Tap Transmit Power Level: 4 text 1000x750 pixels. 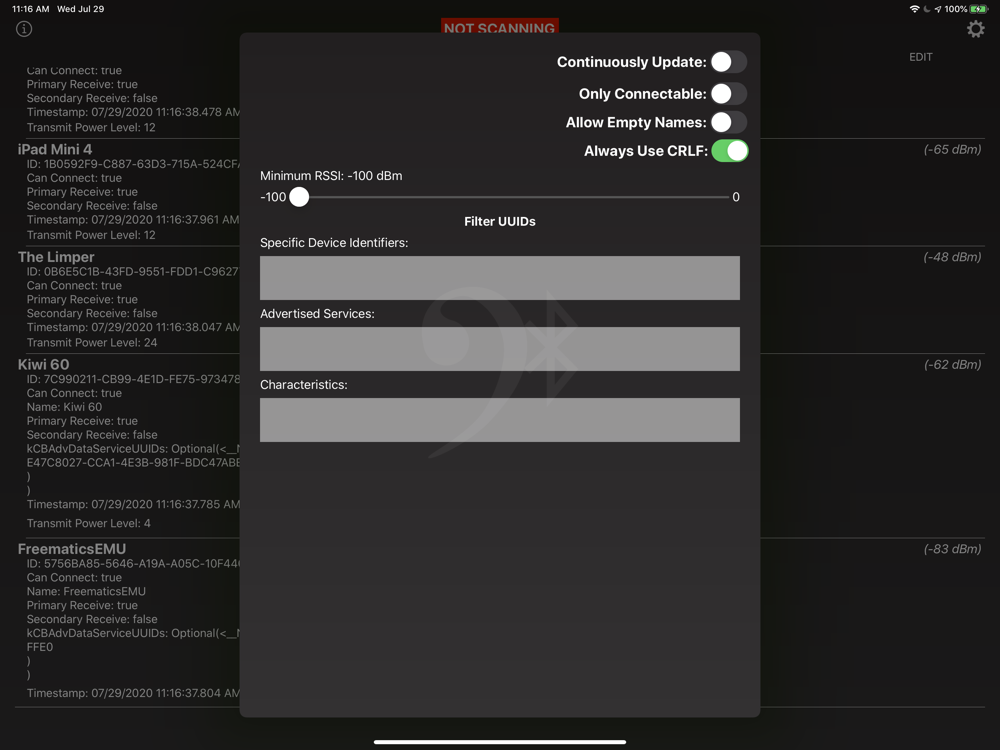[89, 524]
